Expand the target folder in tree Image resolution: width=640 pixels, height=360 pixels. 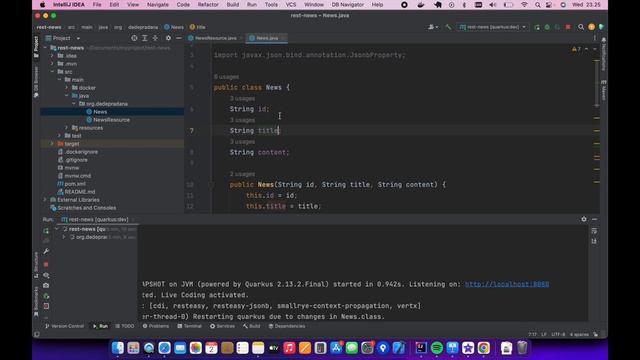tap(52, 143)
